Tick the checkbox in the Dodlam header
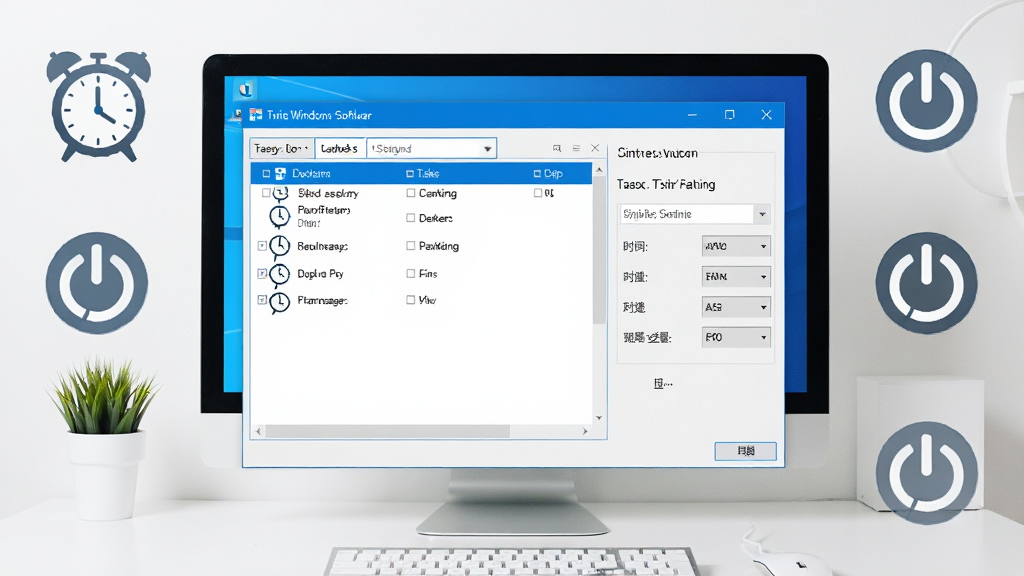The image size is (1024, 576). click(x=266, y=174)
